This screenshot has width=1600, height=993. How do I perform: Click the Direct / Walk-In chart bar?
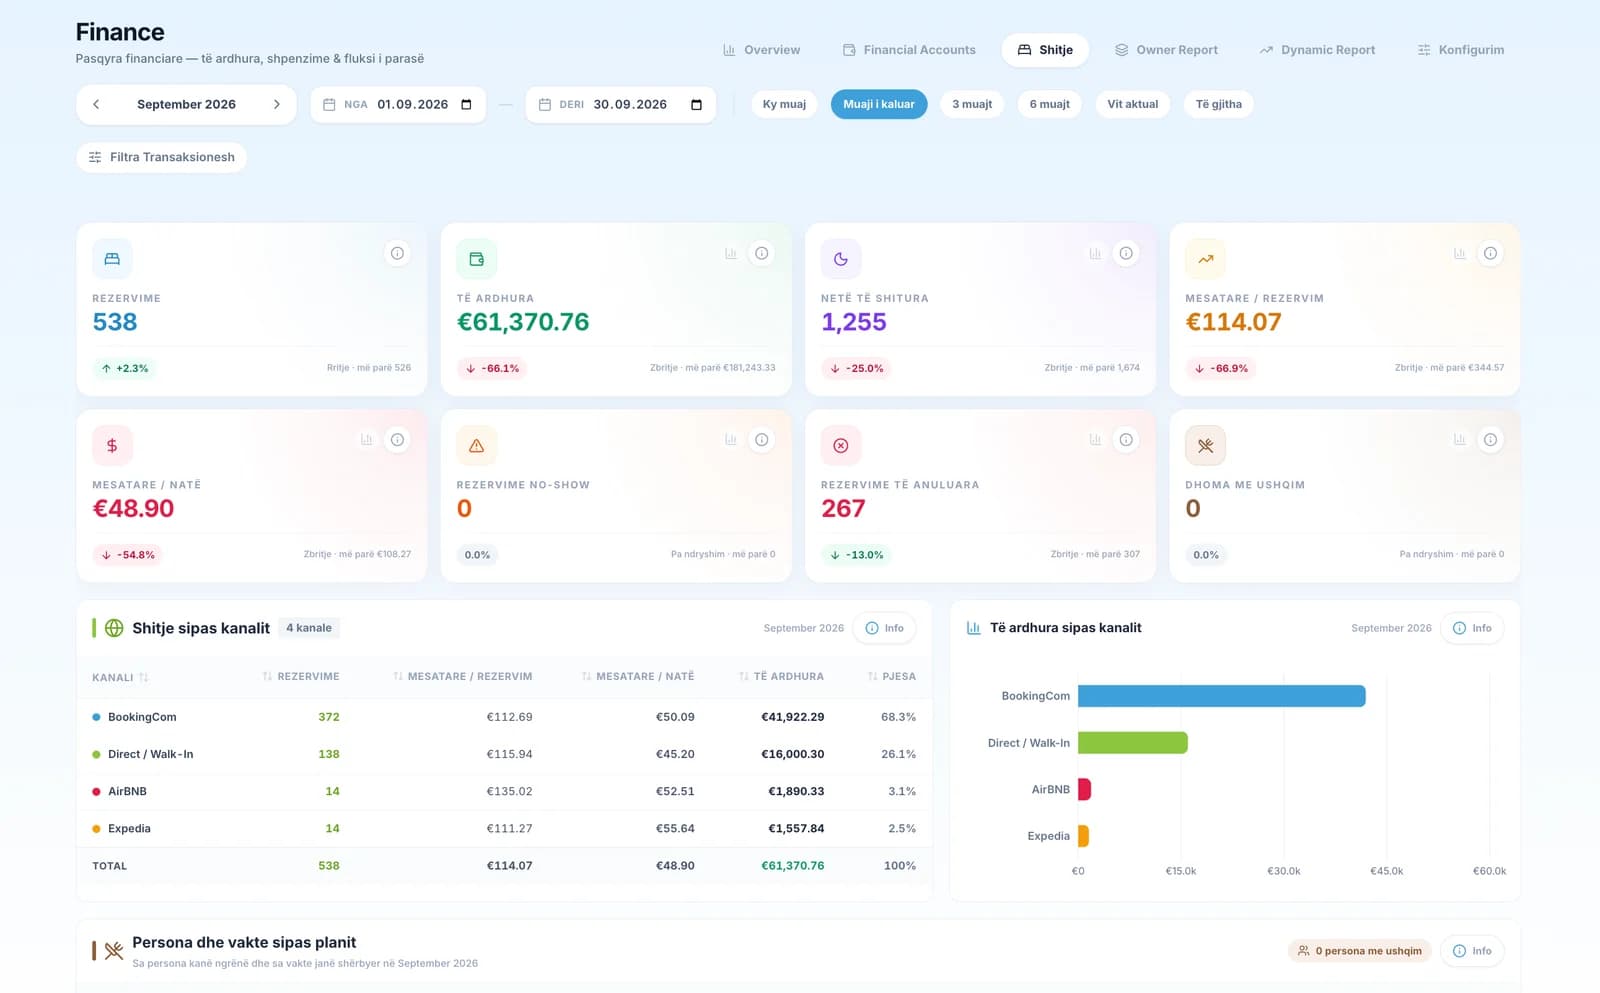(1133, 742)
